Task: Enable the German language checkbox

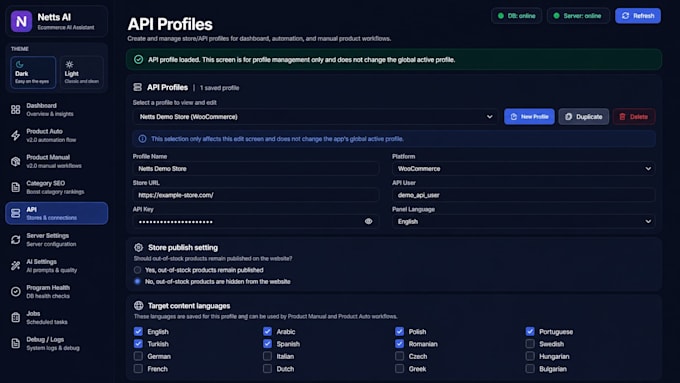Action: [x=138, y=356]
